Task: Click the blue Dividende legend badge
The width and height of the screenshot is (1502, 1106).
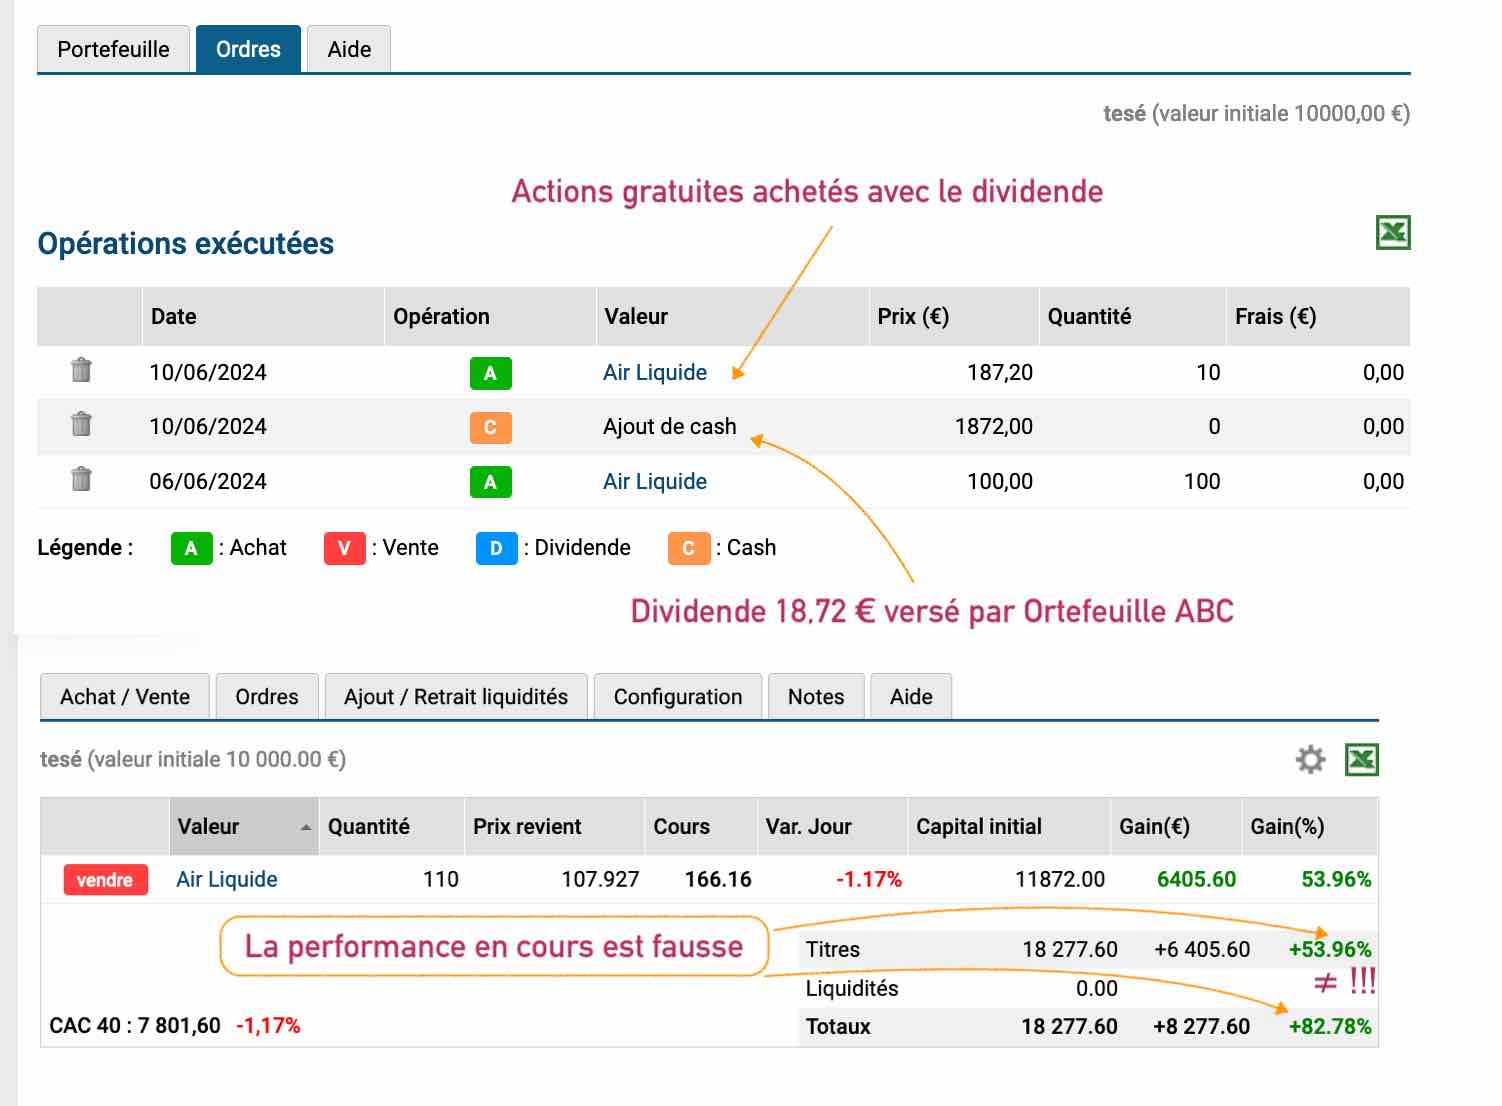Action: (496, 548)
